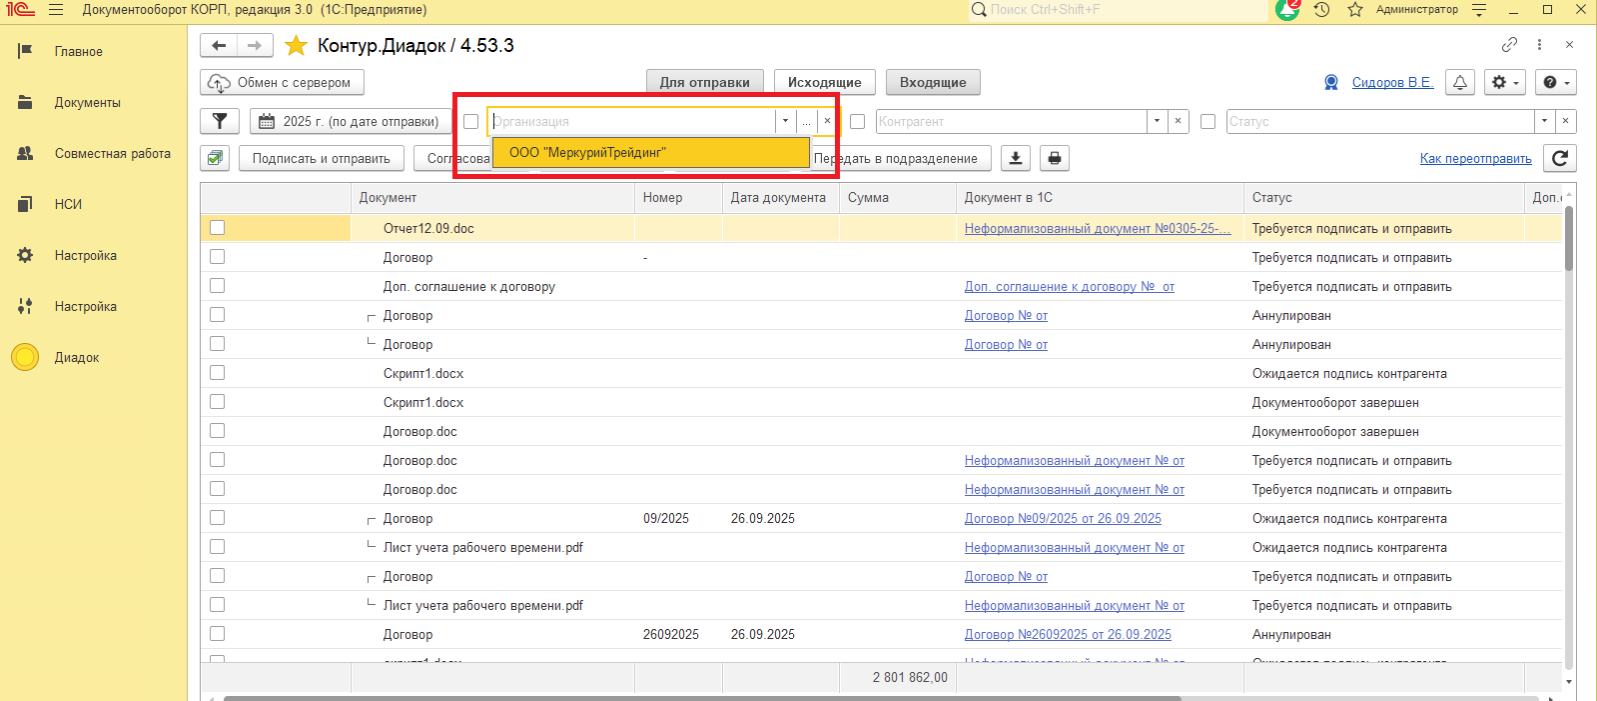
Task: Click Подписать и отправить button
Action: [x=321, y=158]
